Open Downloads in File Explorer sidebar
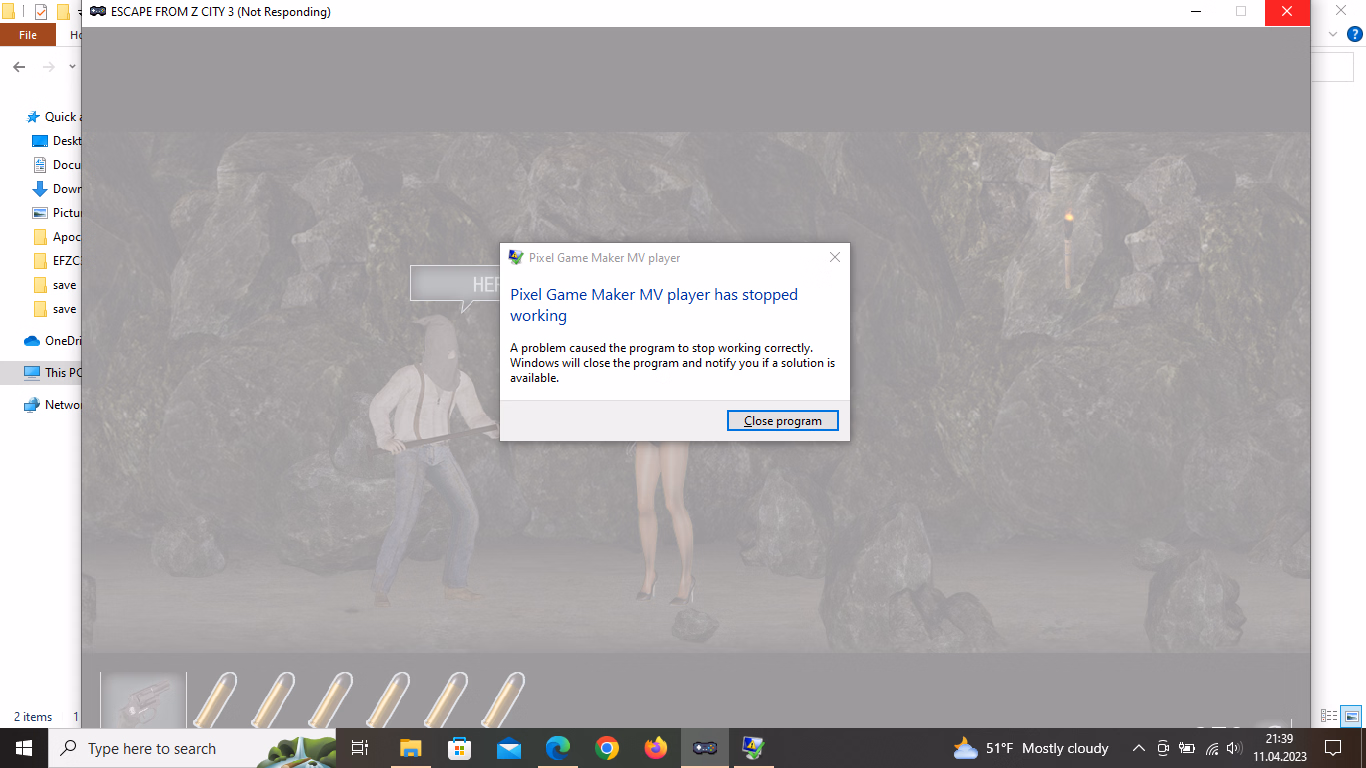Viewport: 1366px width, 768px height. pyautogui.click(x=57, y=189)
